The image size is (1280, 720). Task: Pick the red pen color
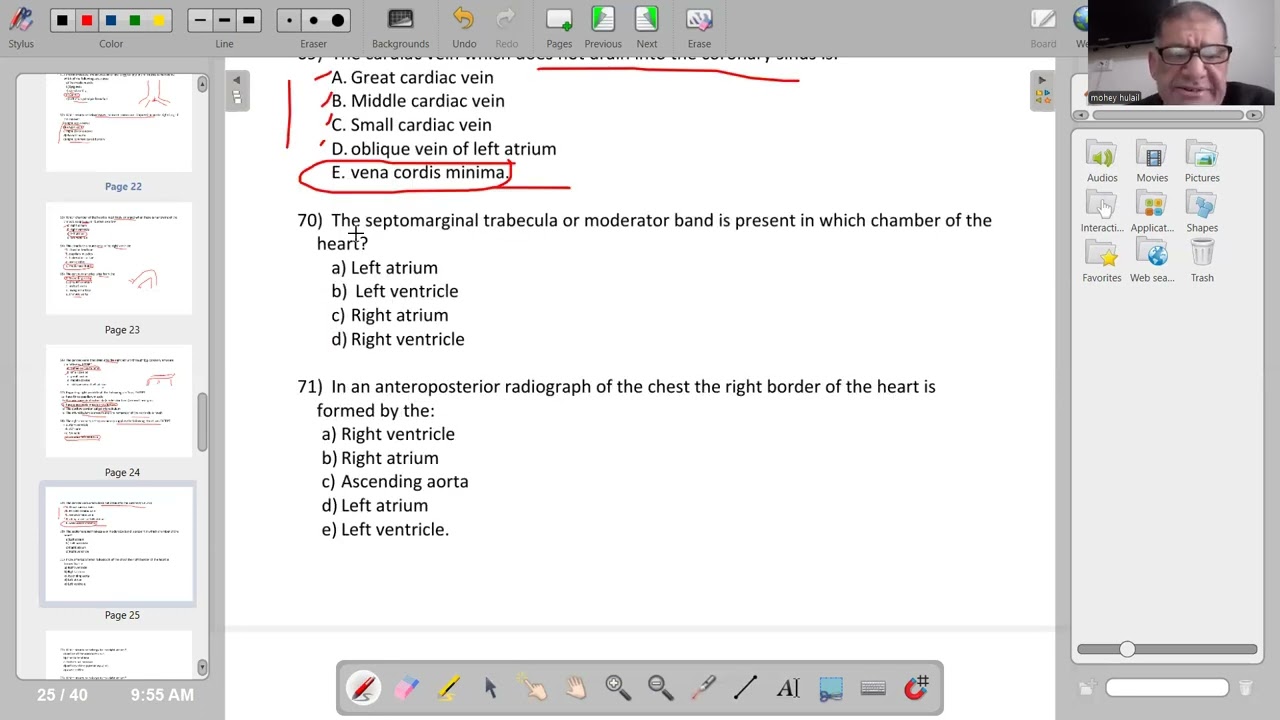[x=87, y=20]
